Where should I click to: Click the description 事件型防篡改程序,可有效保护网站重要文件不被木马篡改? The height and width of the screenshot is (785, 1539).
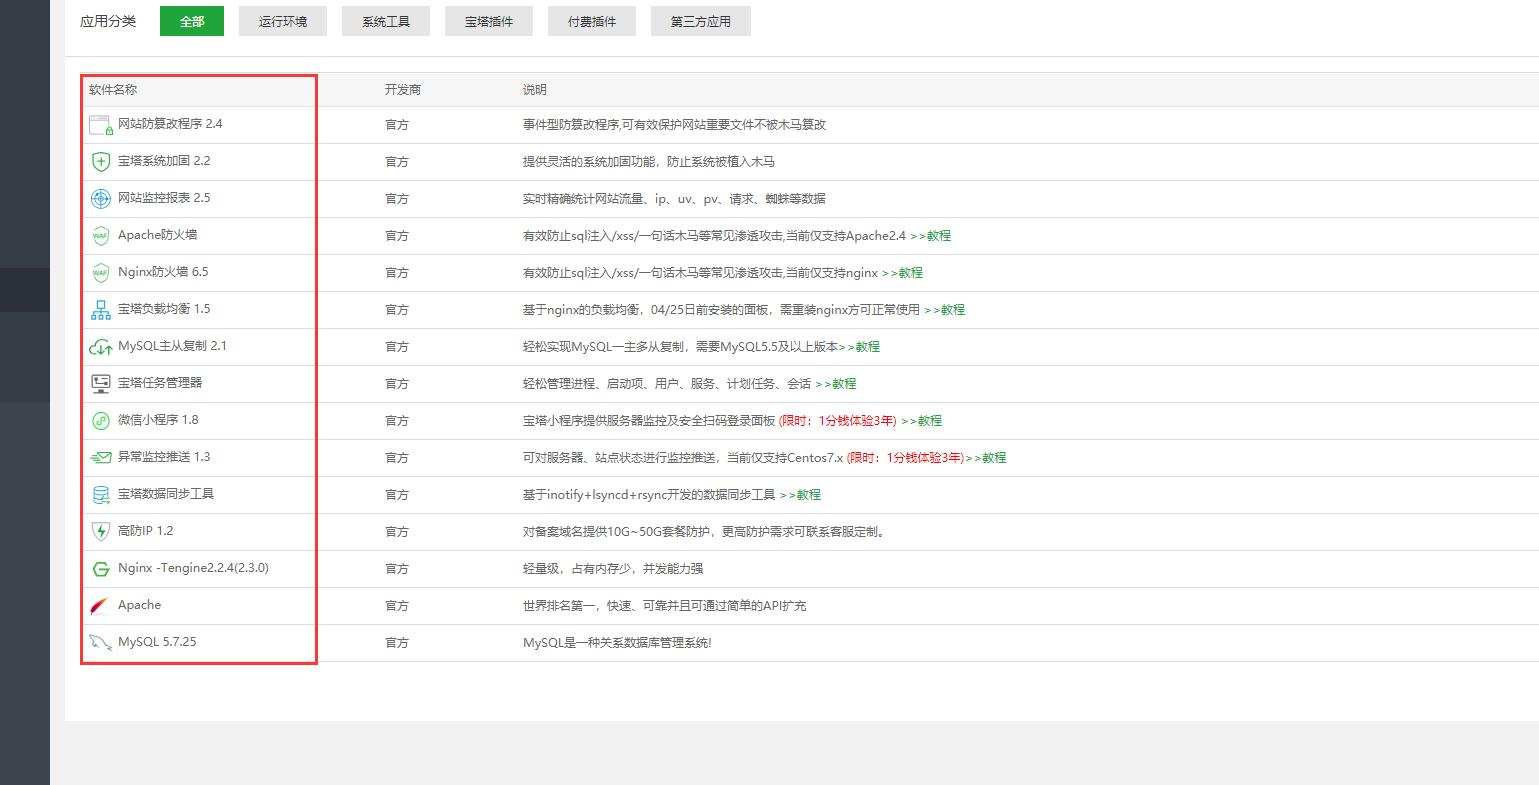coord(674,125)
